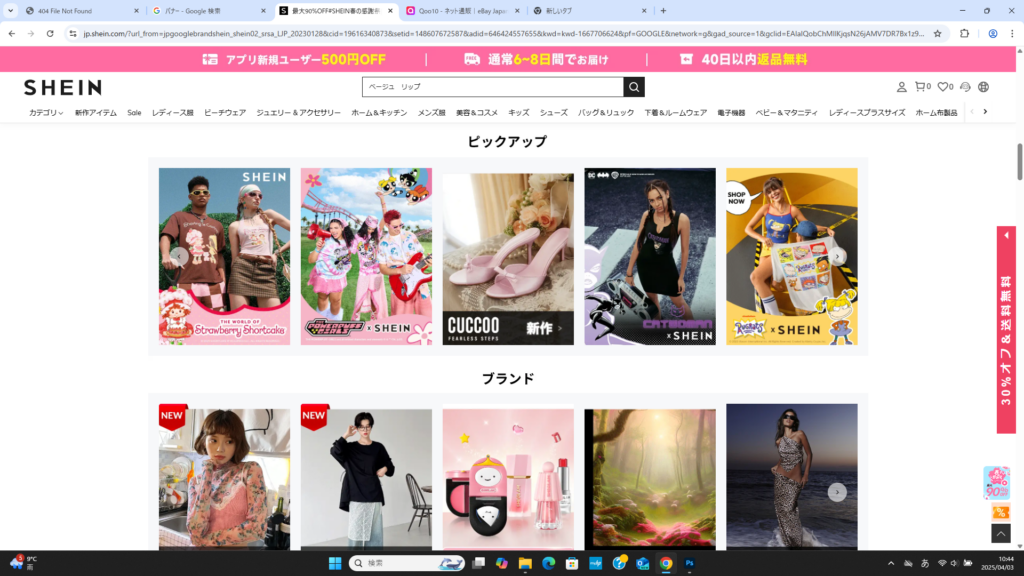
Task: Click the orange coupon percent icon
Action: 1000,512
